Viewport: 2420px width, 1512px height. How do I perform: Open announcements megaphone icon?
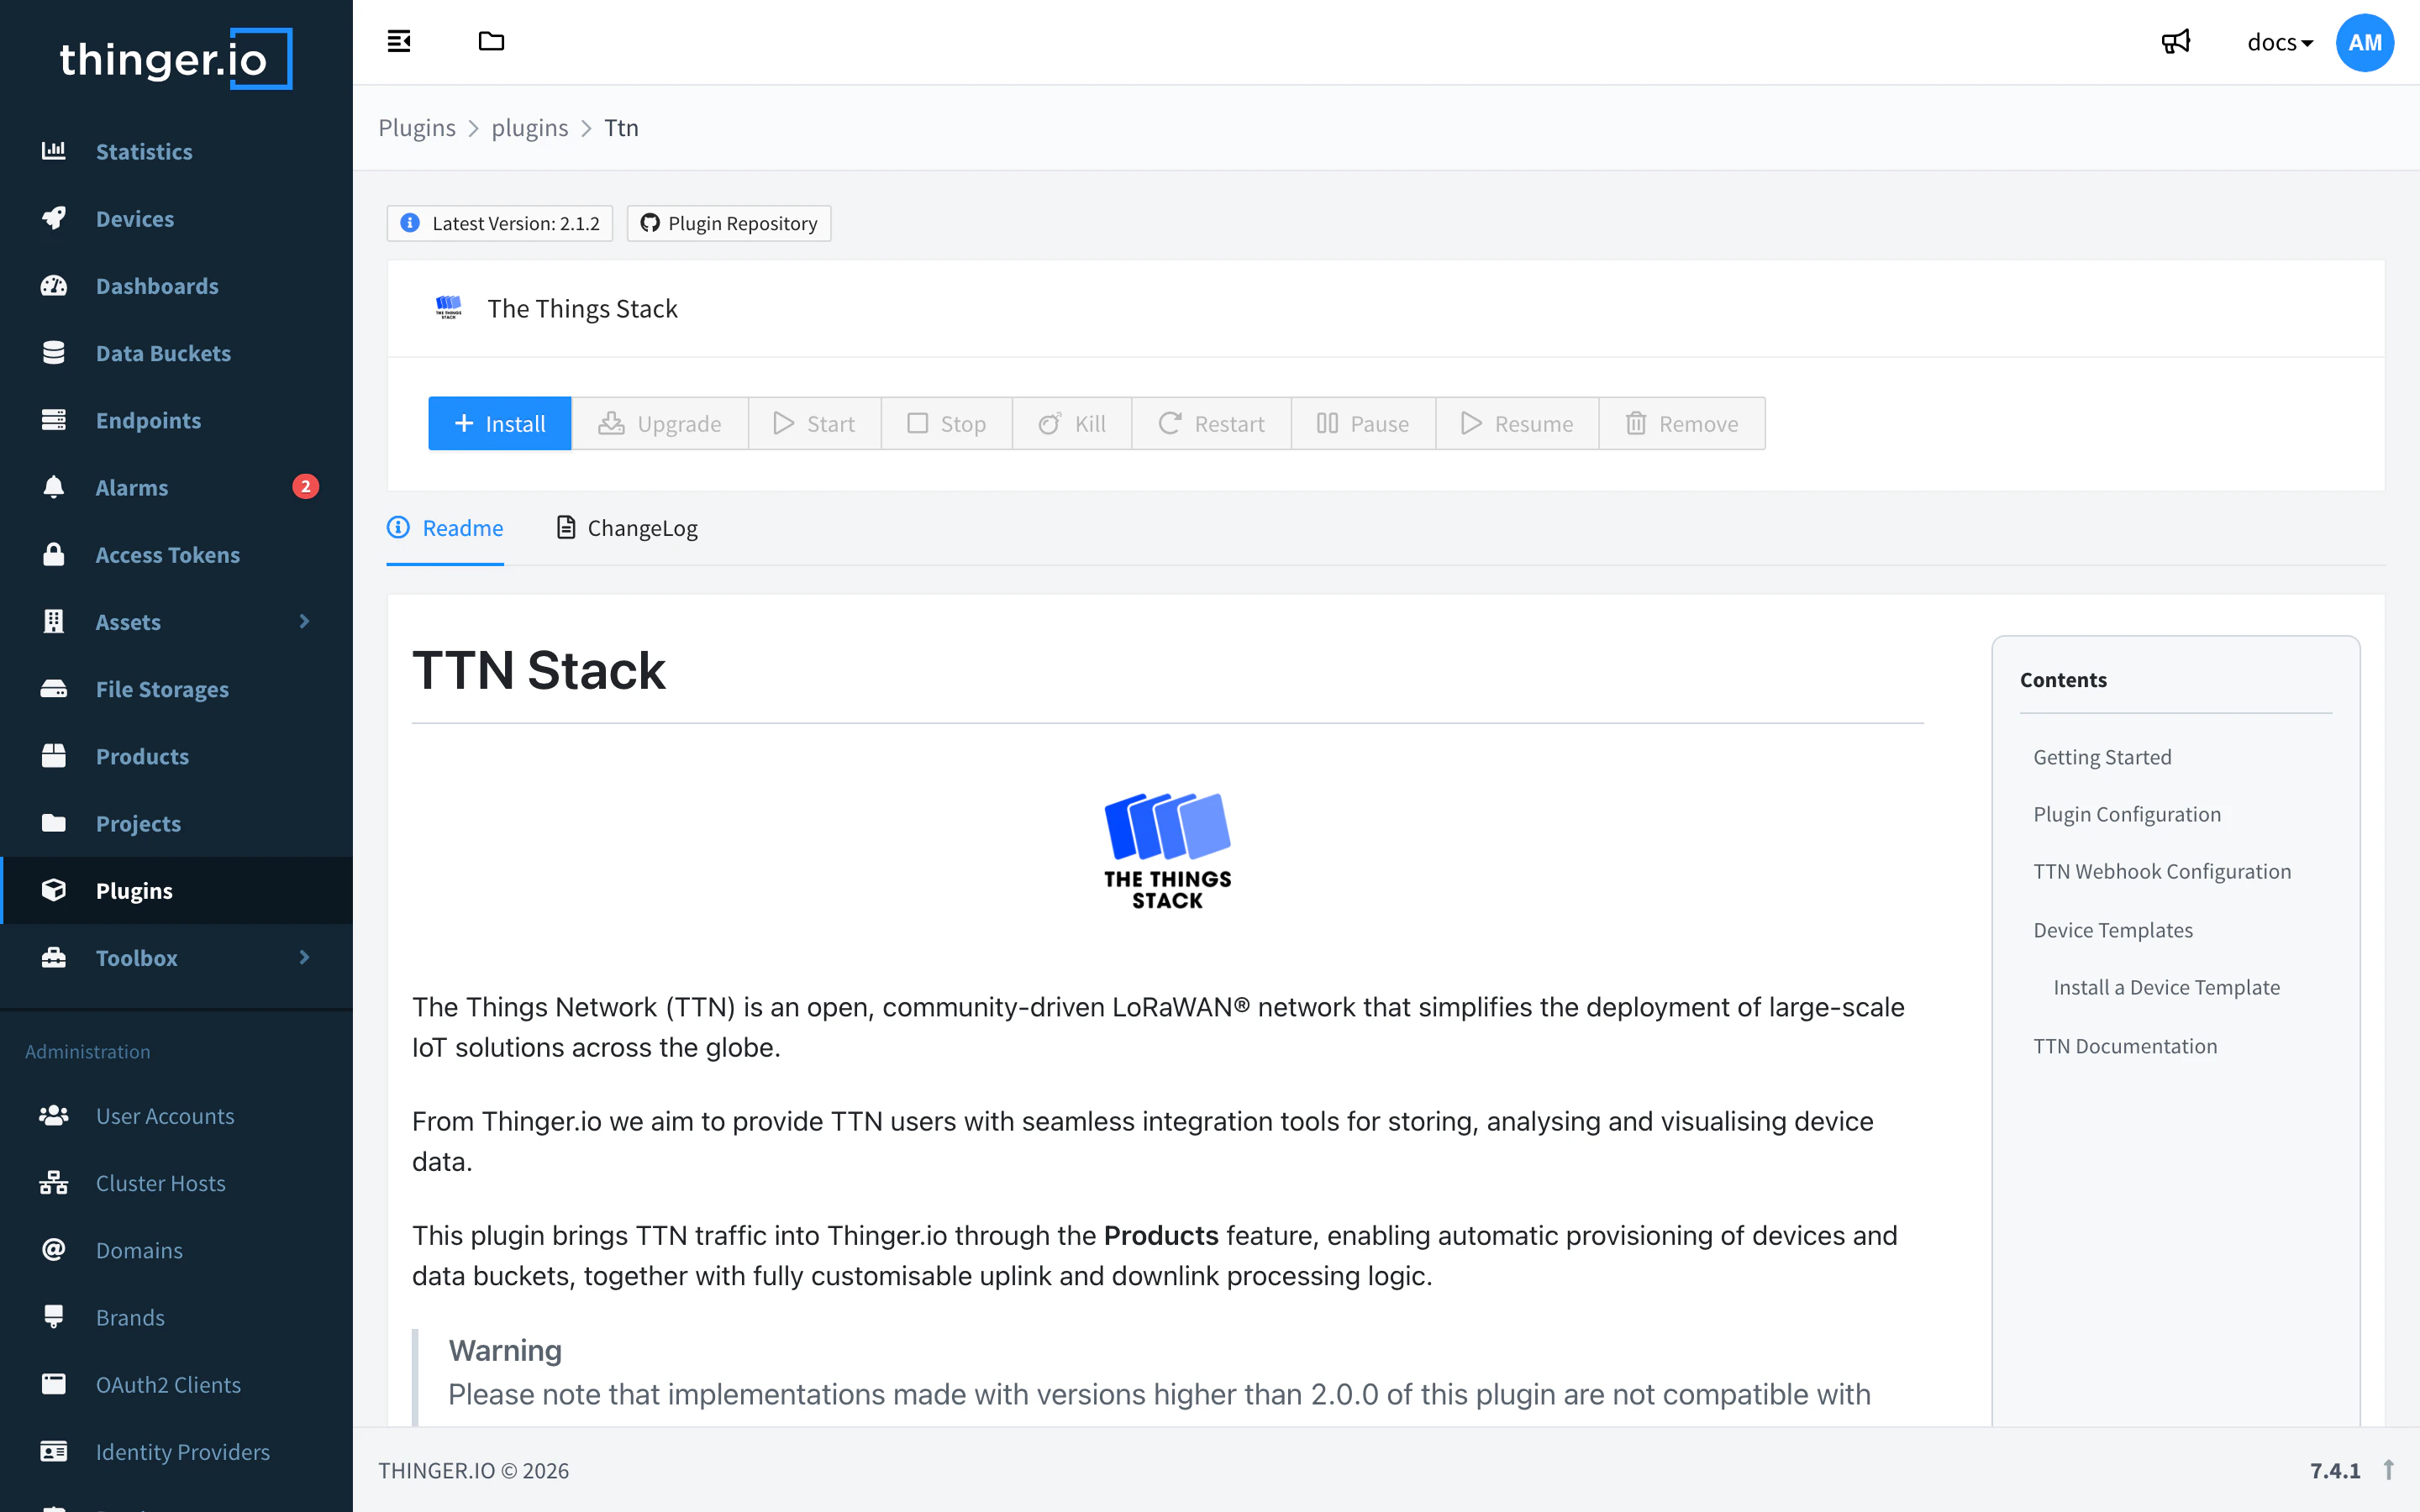2176,42
